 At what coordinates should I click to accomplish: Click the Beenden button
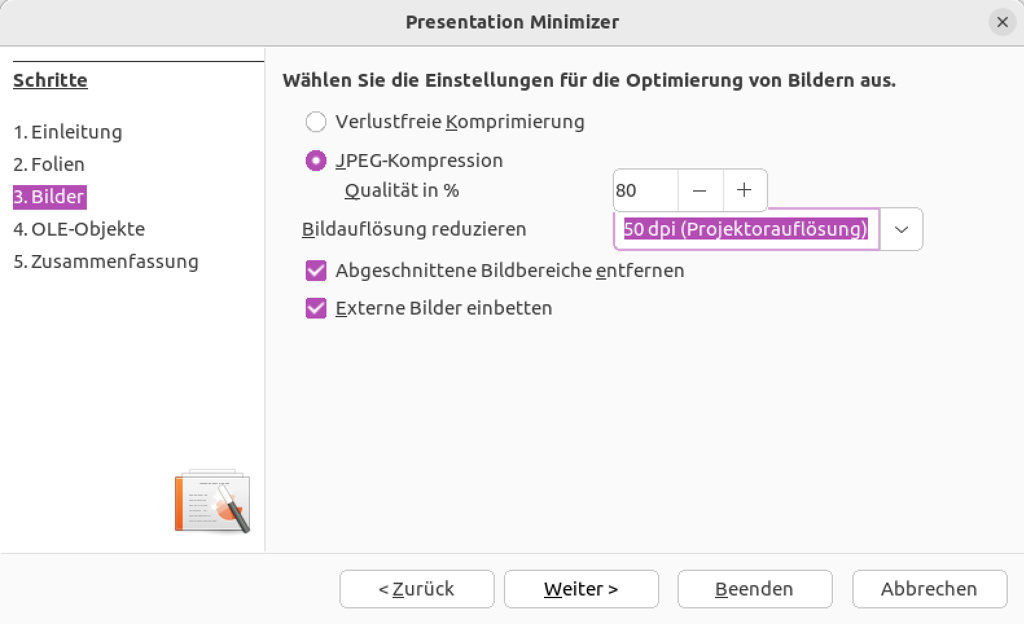(755, 589)
